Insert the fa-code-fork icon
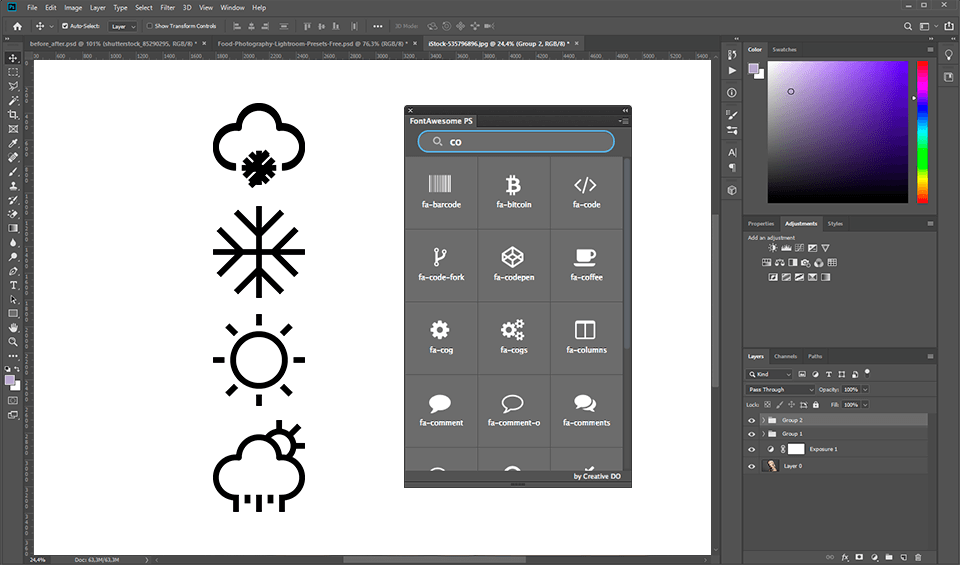This screenshot has width=960, height=565. click(441, 265)
